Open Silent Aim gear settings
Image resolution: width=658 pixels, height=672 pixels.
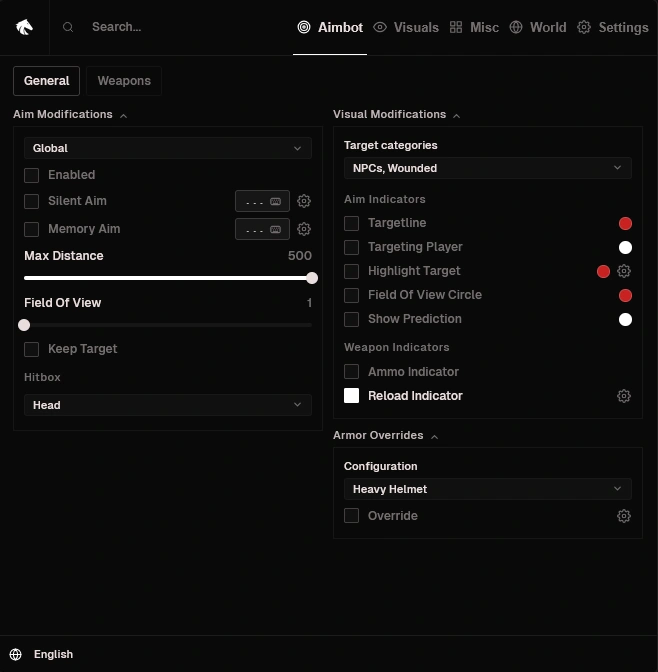click(304, 201)
